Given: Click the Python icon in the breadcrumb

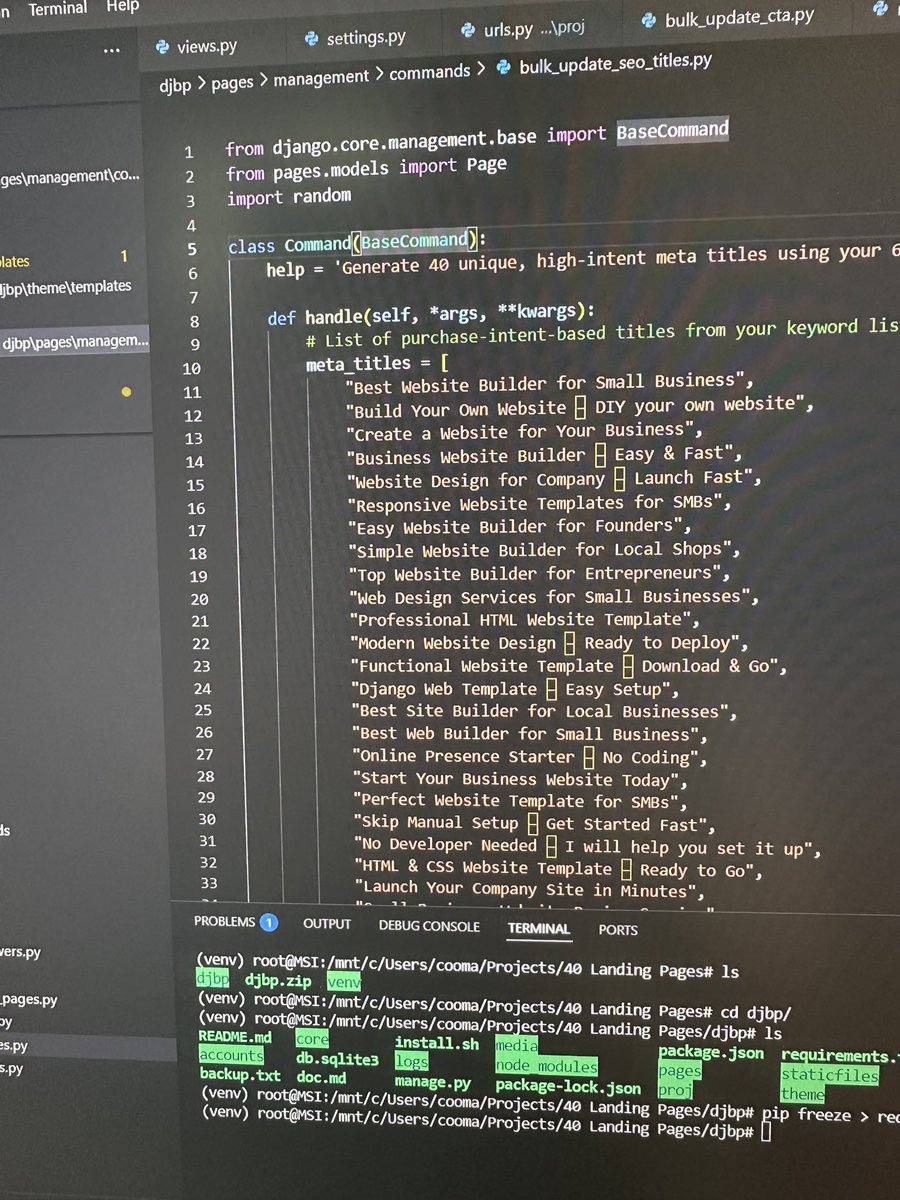Looking at the screenshot, I should coord(503,66).
